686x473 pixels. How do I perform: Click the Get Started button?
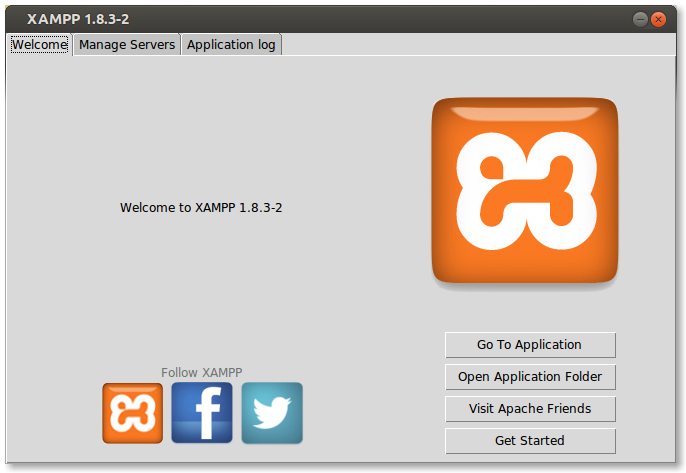530,441
